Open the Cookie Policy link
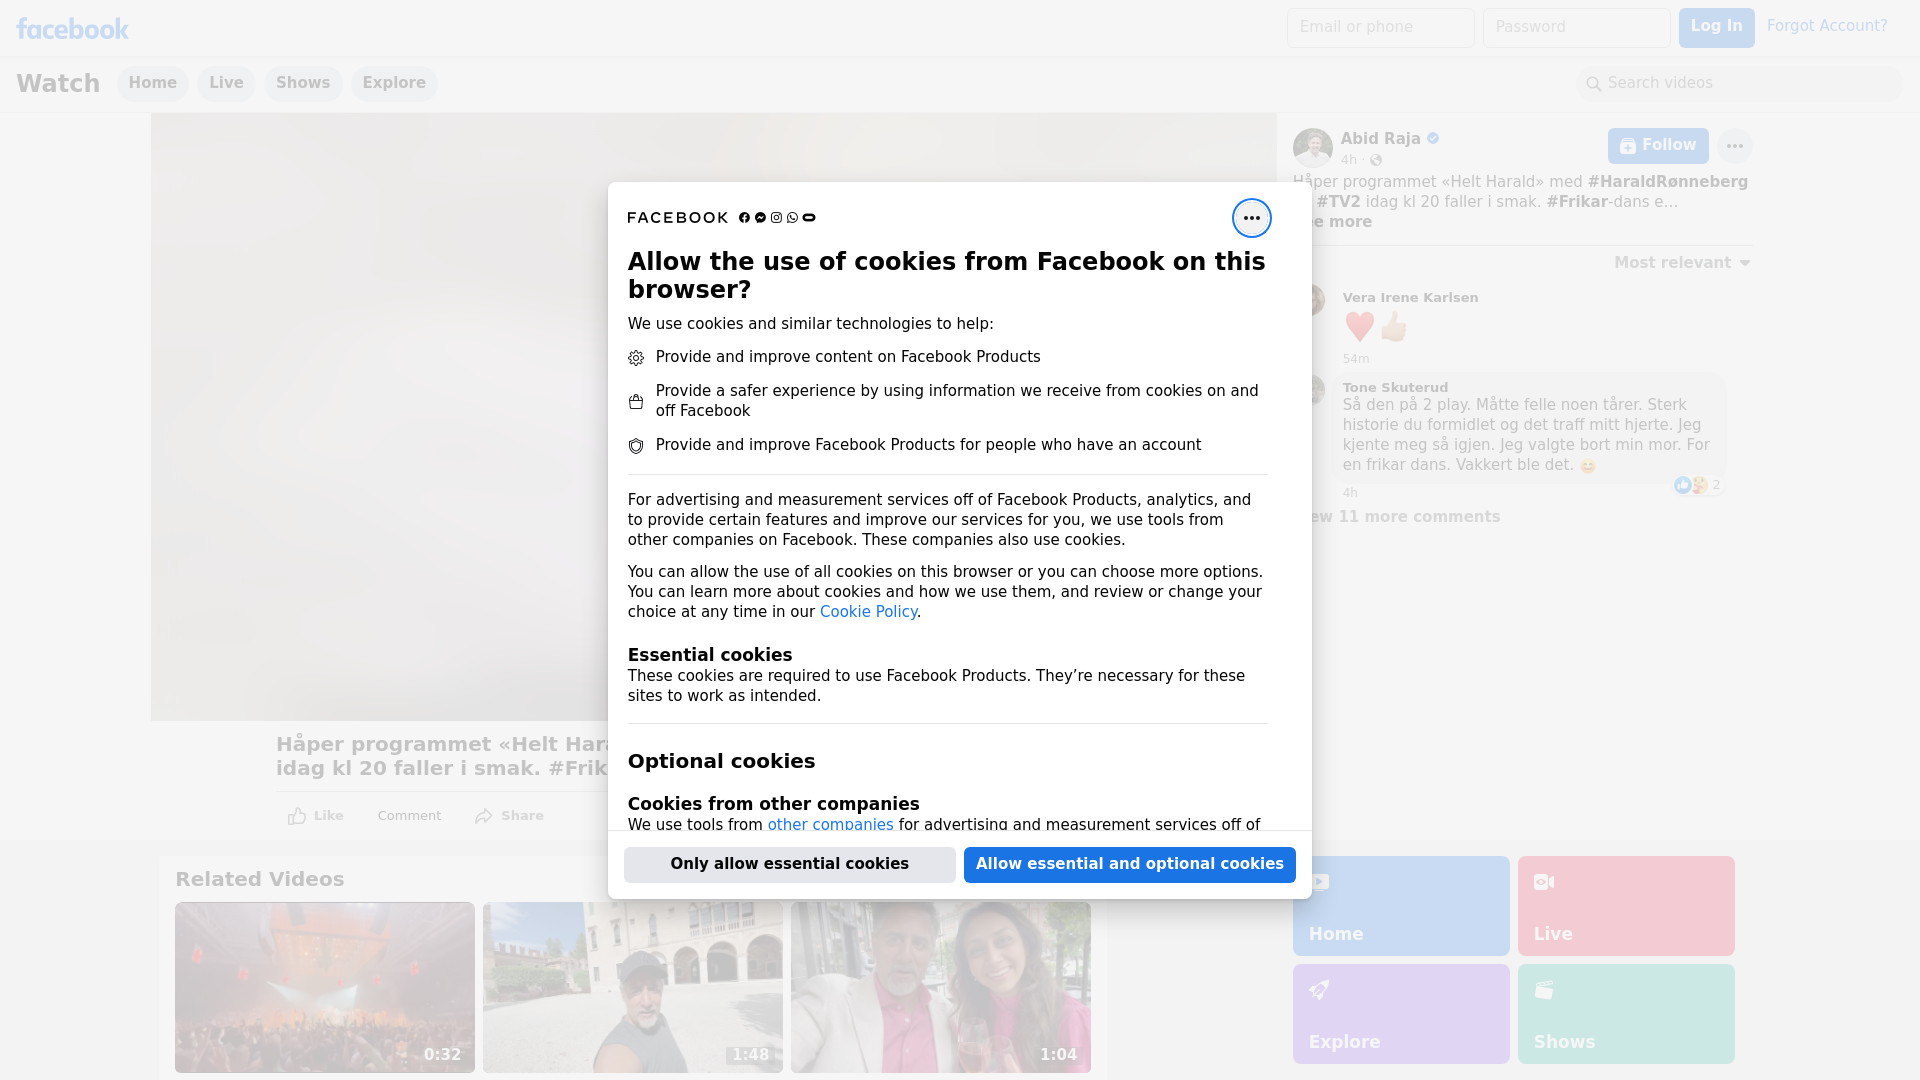Viewport: 1920px width, 1080px height. point(868,612)
